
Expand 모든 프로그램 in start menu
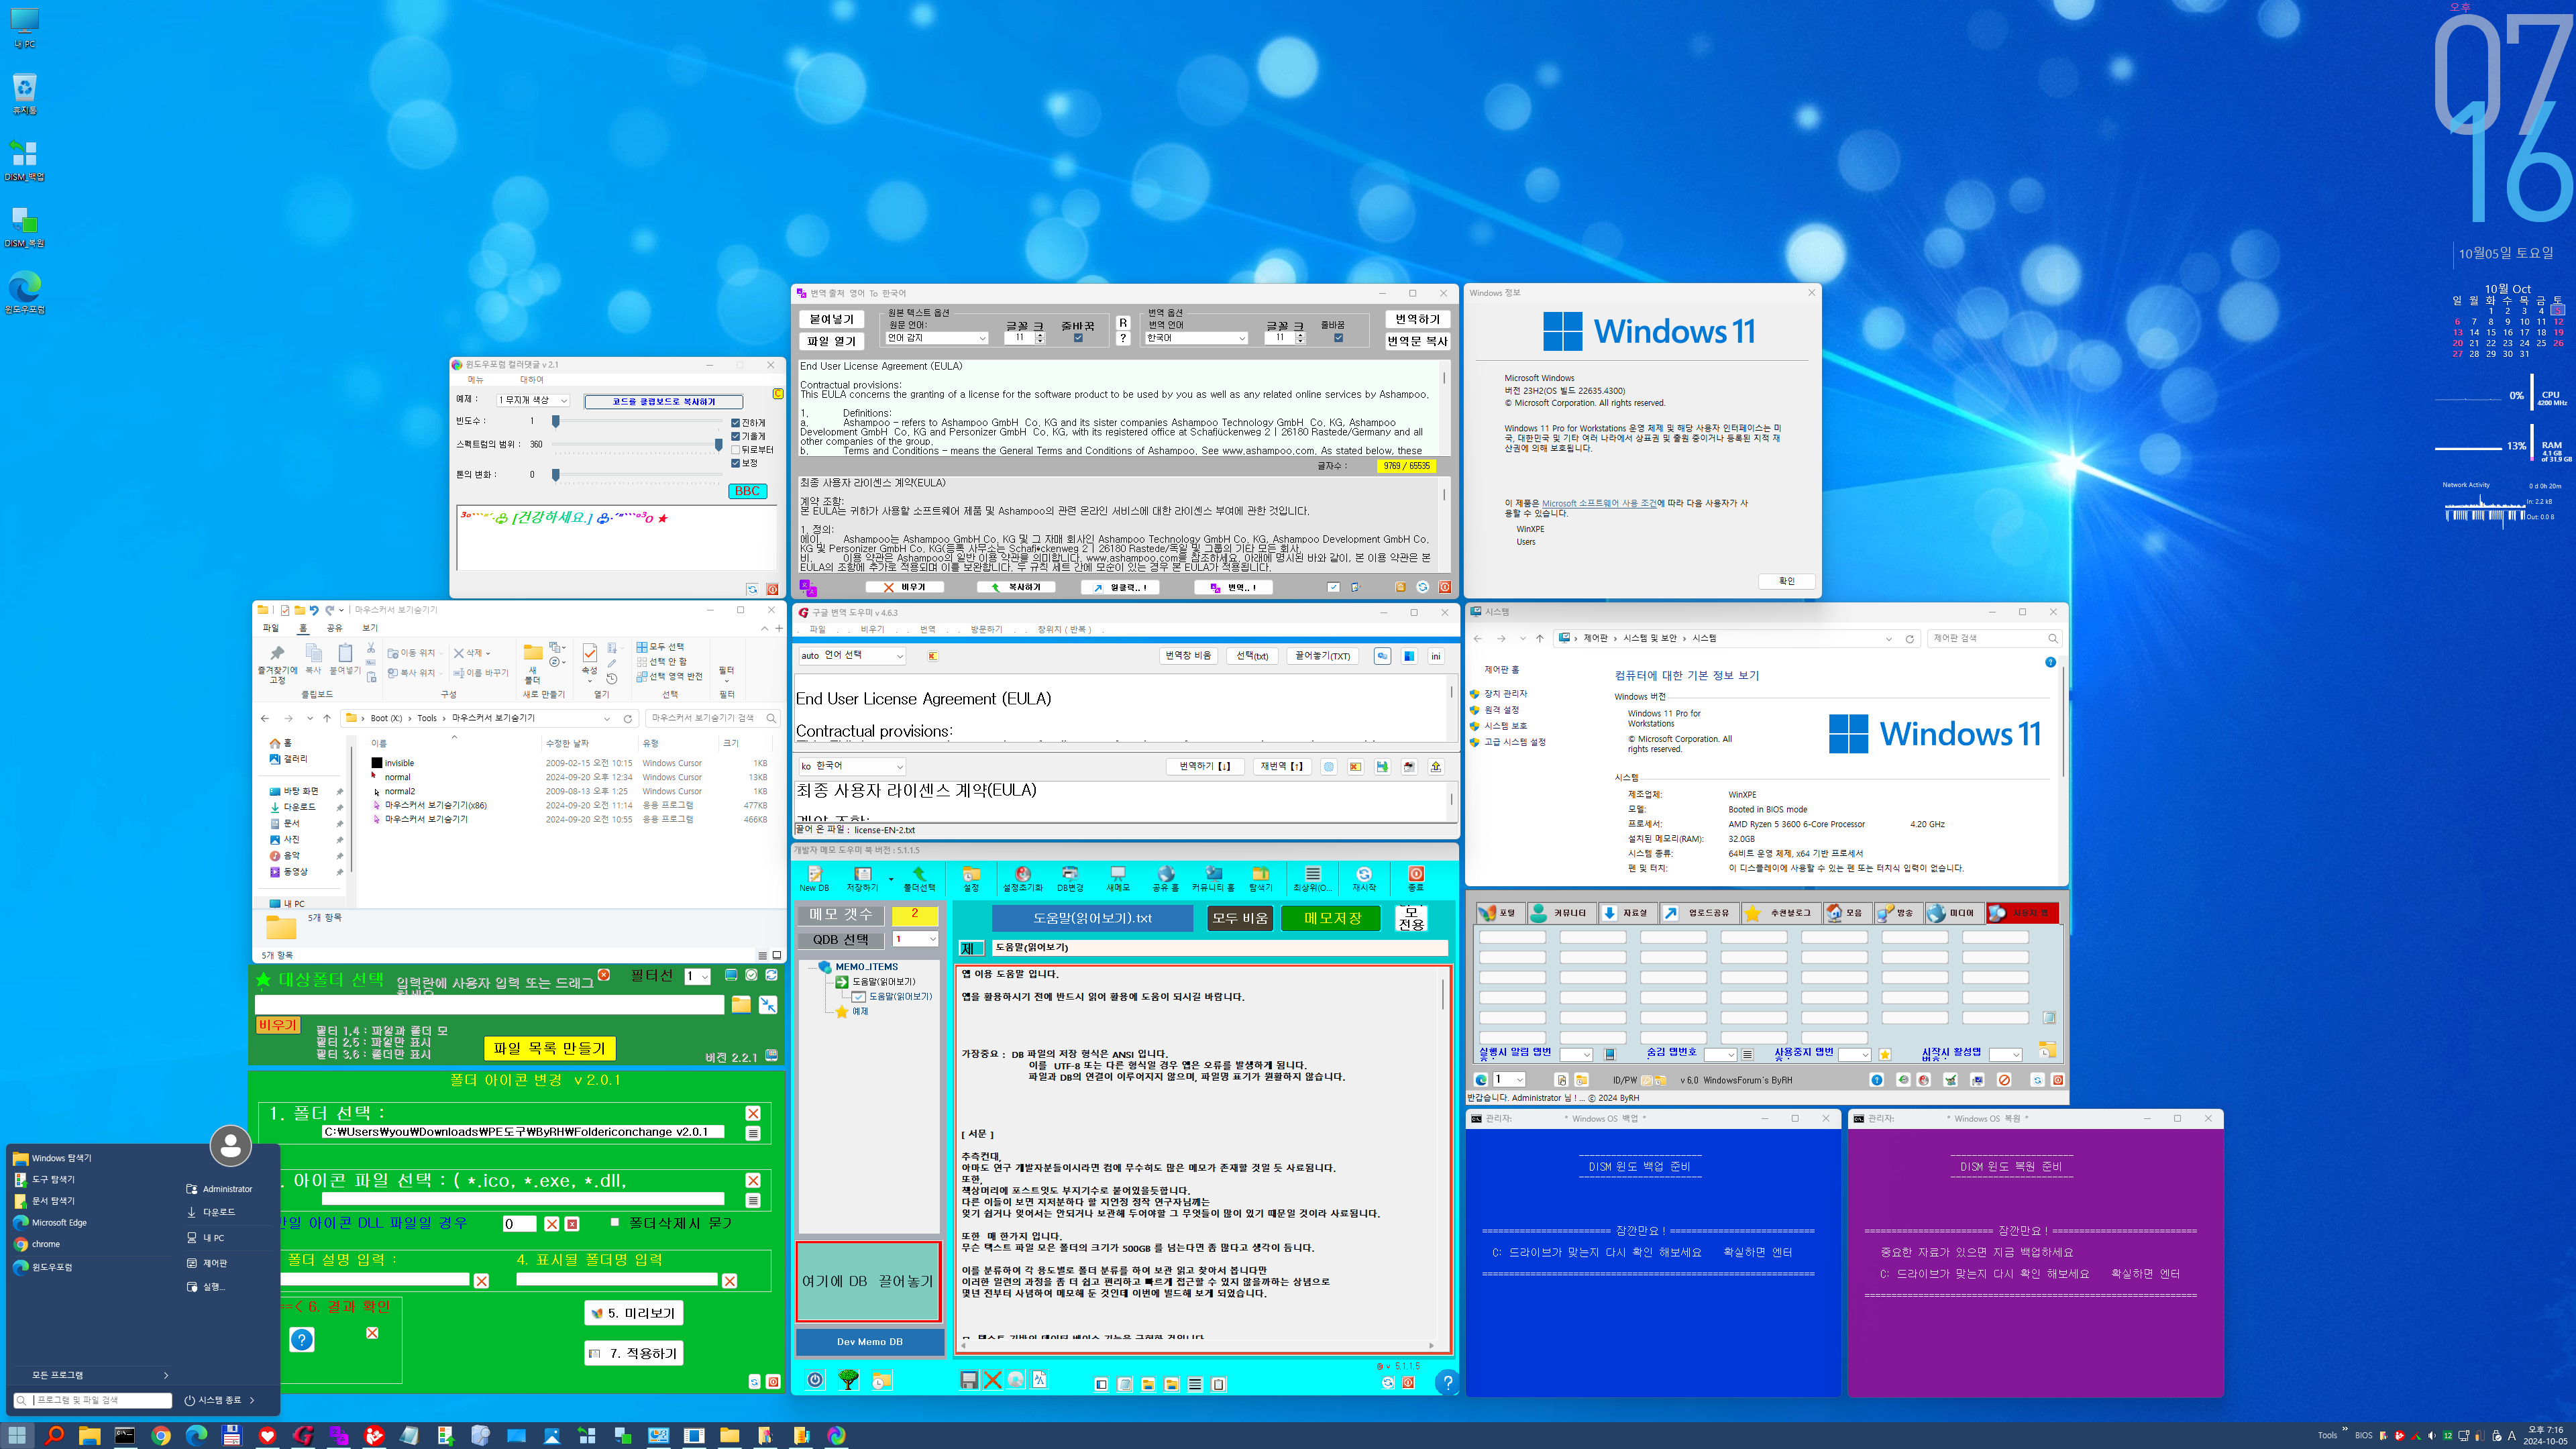point(92,1375)
